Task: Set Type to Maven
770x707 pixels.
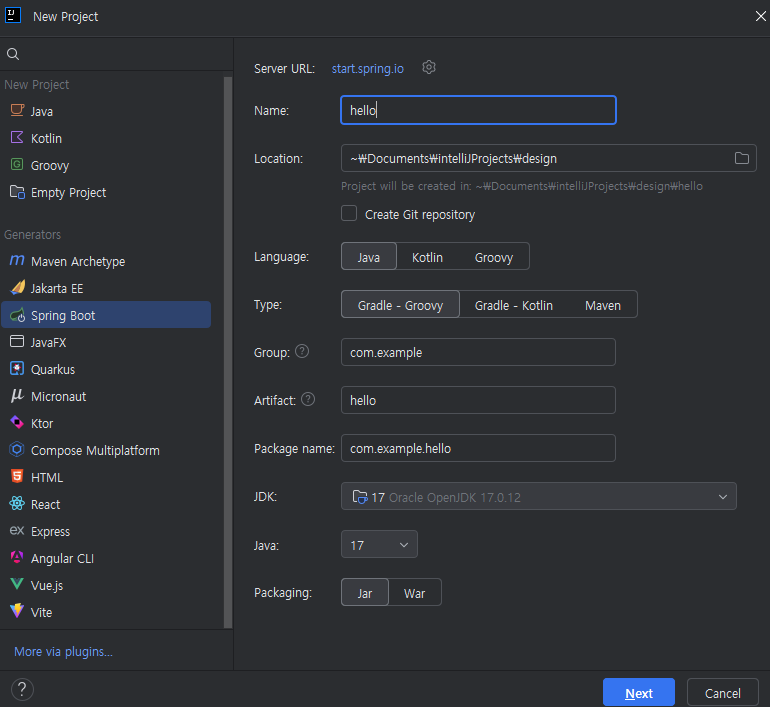Action: (603, 304)
